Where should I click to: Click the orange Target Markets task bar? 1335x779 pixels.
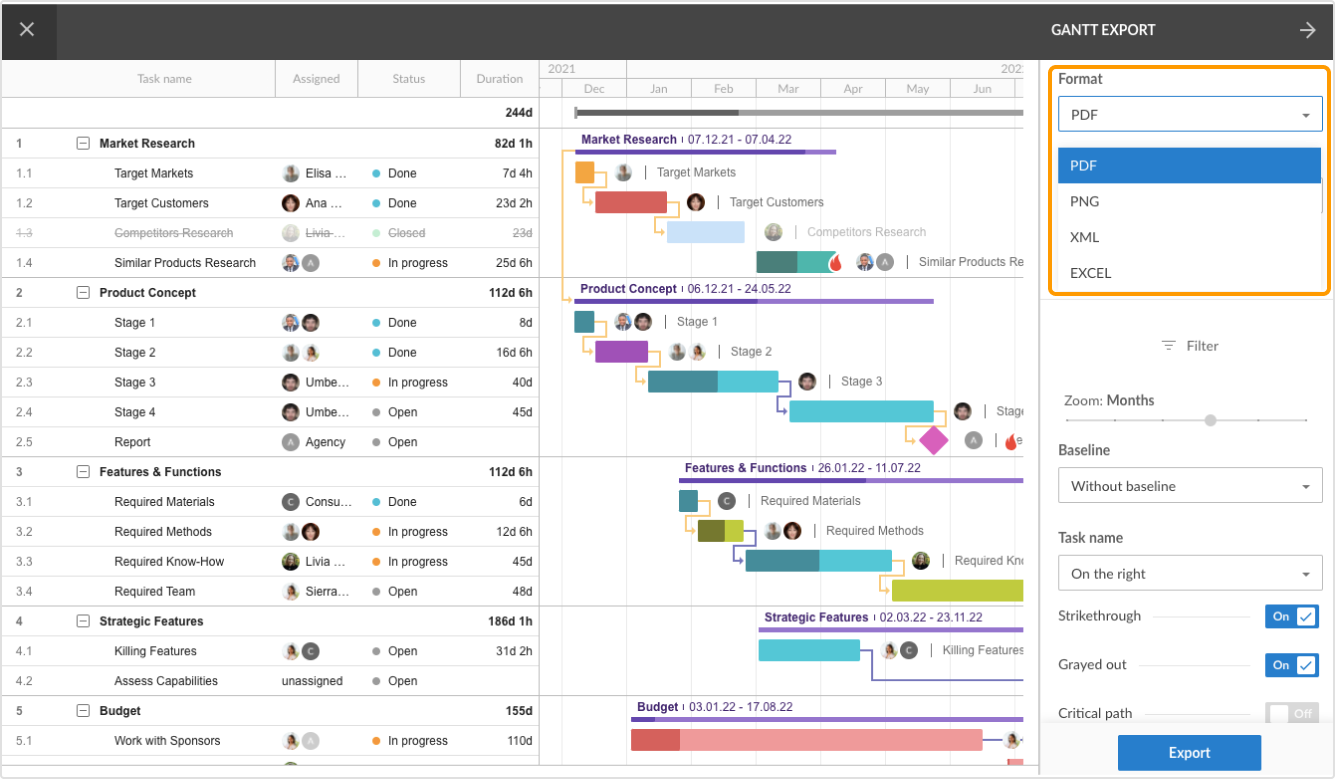tap(585, 172)
